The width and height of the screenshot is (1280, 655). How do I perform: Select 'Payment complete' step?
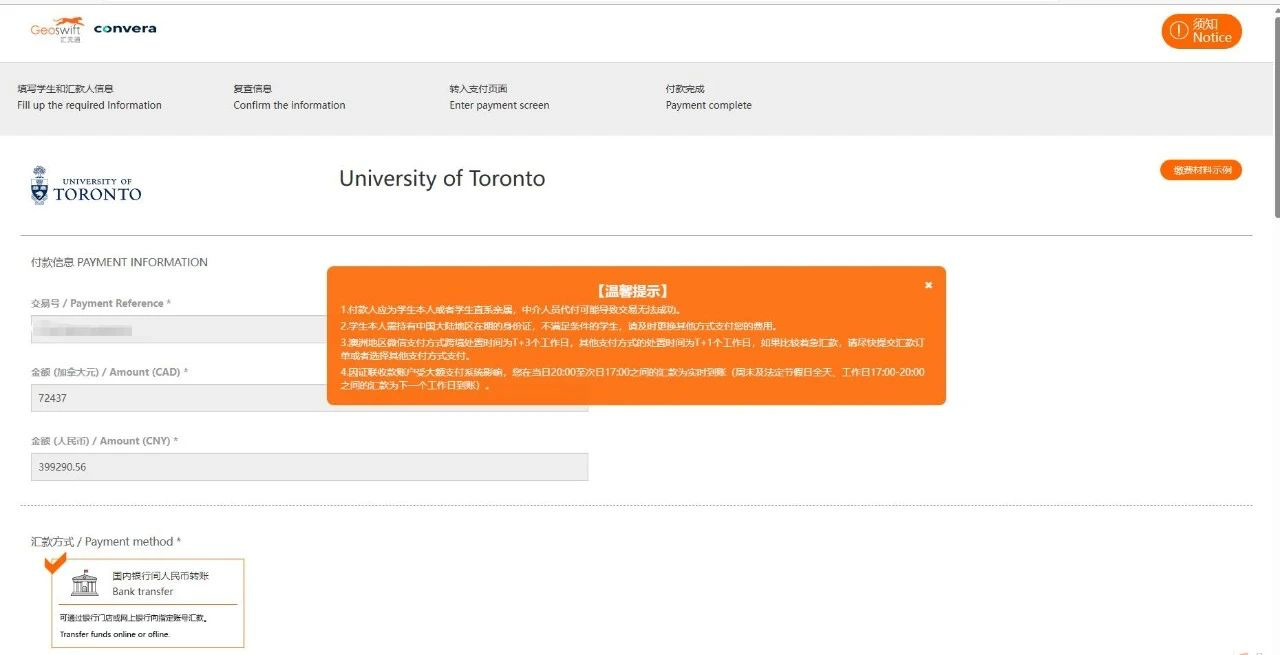coord(708,97)
